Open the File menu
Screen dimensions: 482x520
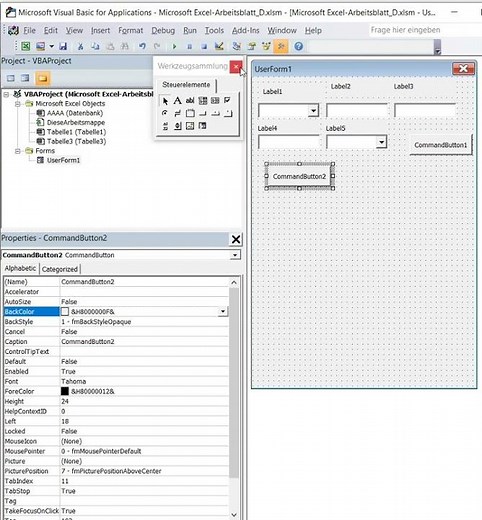[29, 30]
